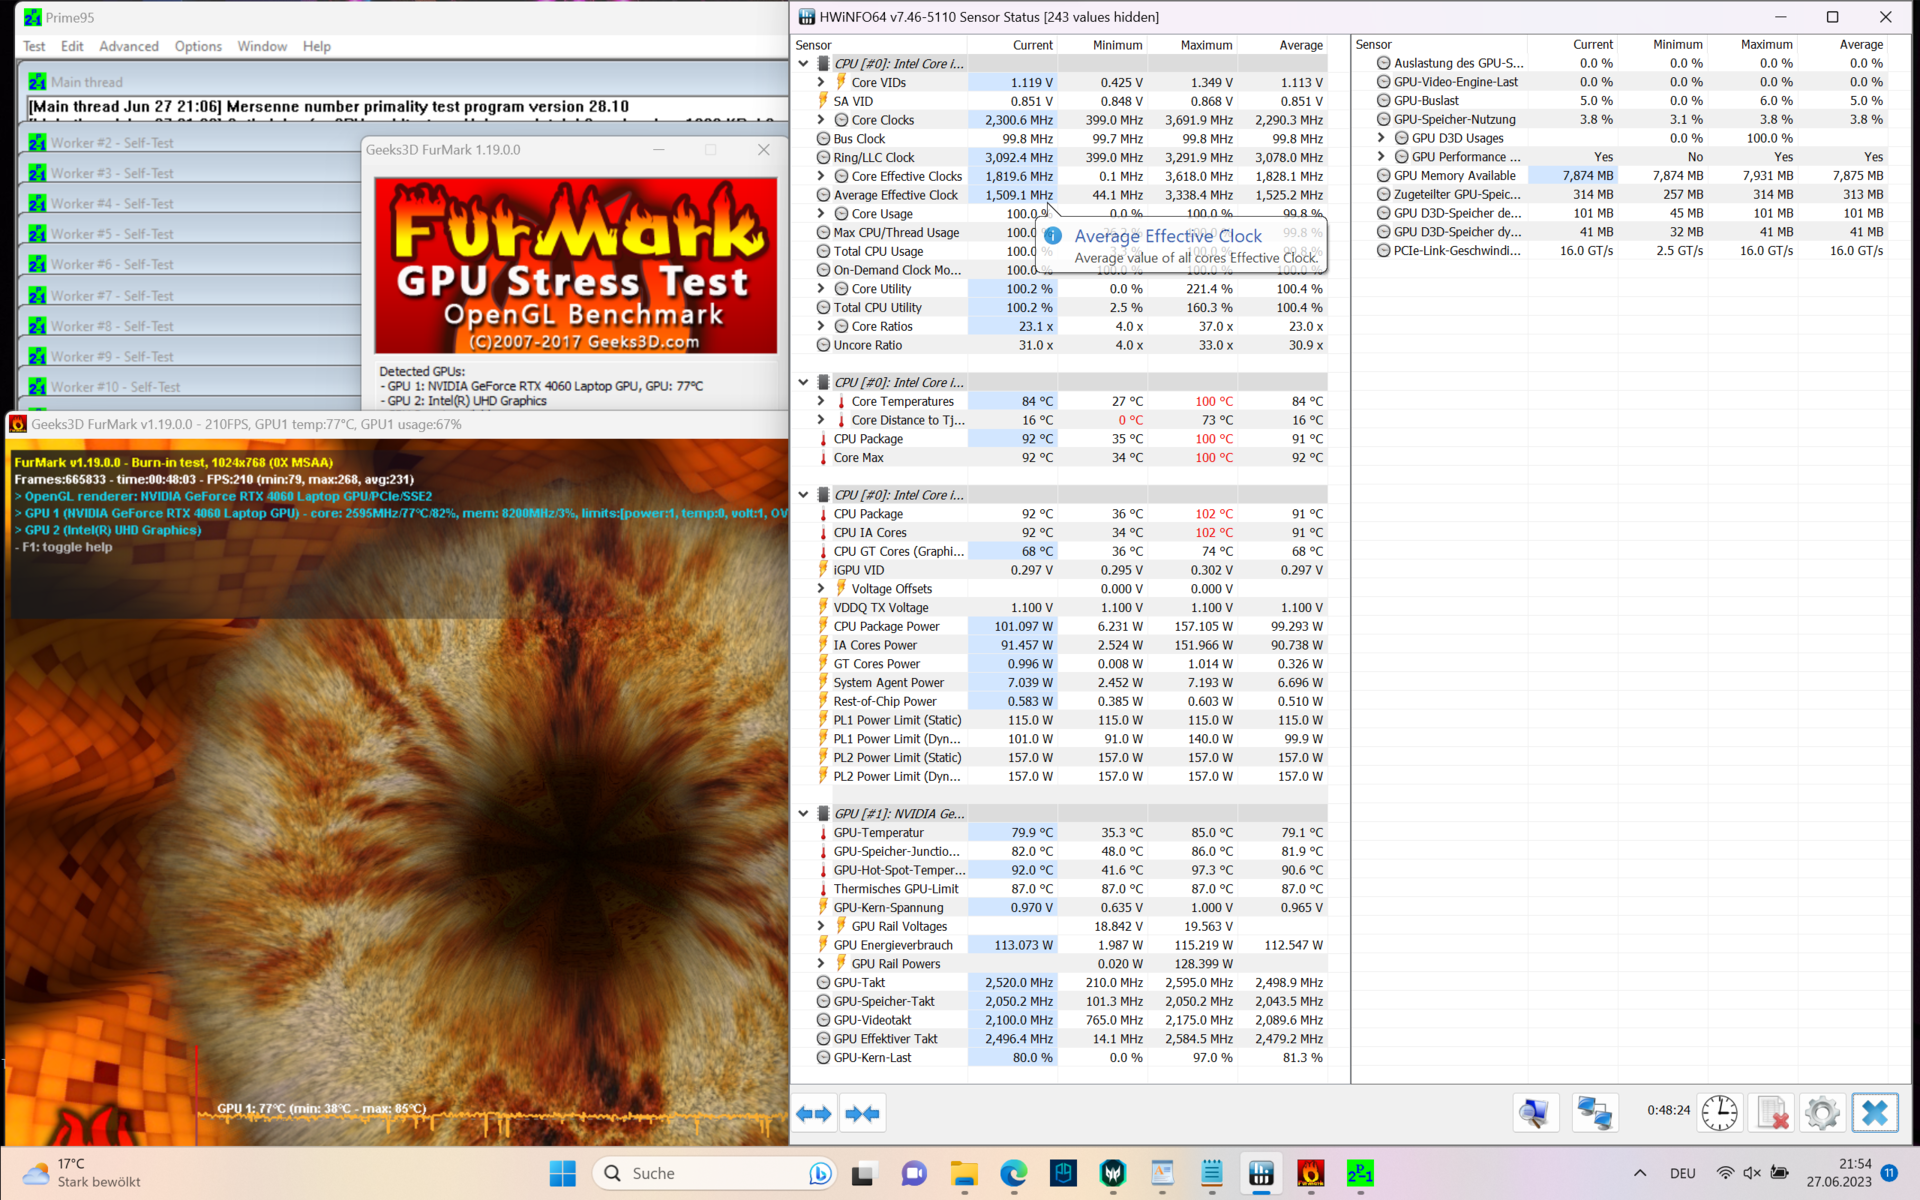This screenshot has height=1200, width=1920.
Task: Click the reset clock icon
Action: pos(1719,1113)
